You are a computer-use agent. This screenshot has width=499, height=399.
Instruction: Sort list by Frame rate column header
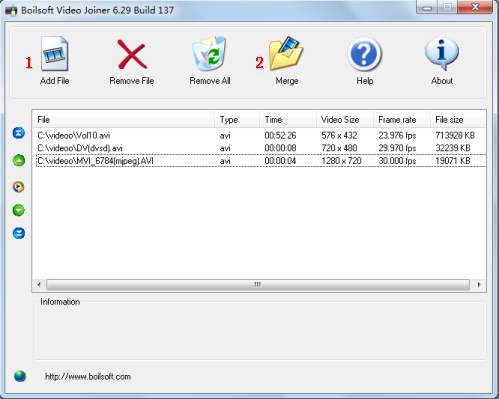pos(401,120)
